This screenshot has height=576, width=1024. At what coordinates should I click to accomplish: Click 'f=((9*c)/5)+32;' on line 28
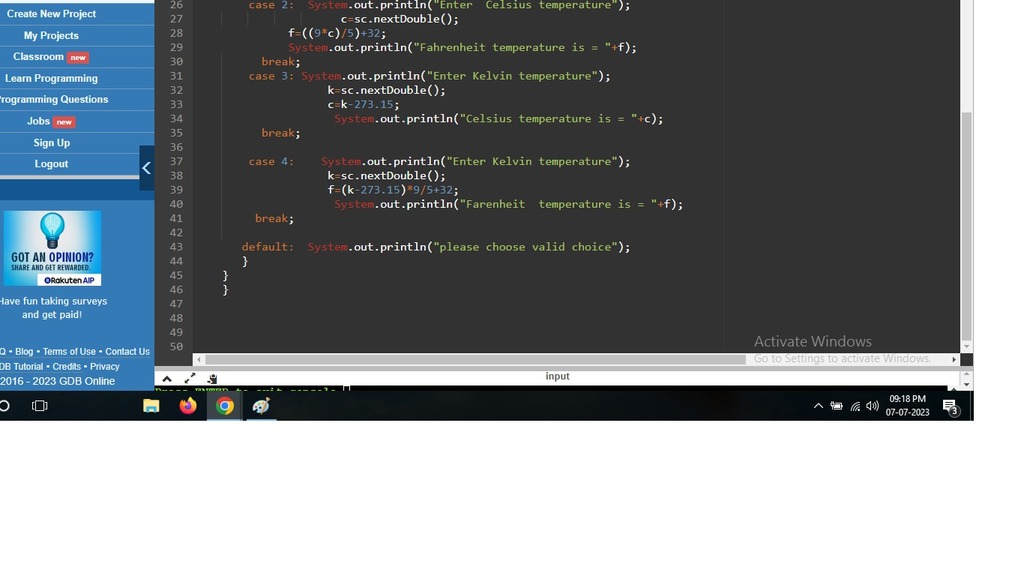(337, 33)
